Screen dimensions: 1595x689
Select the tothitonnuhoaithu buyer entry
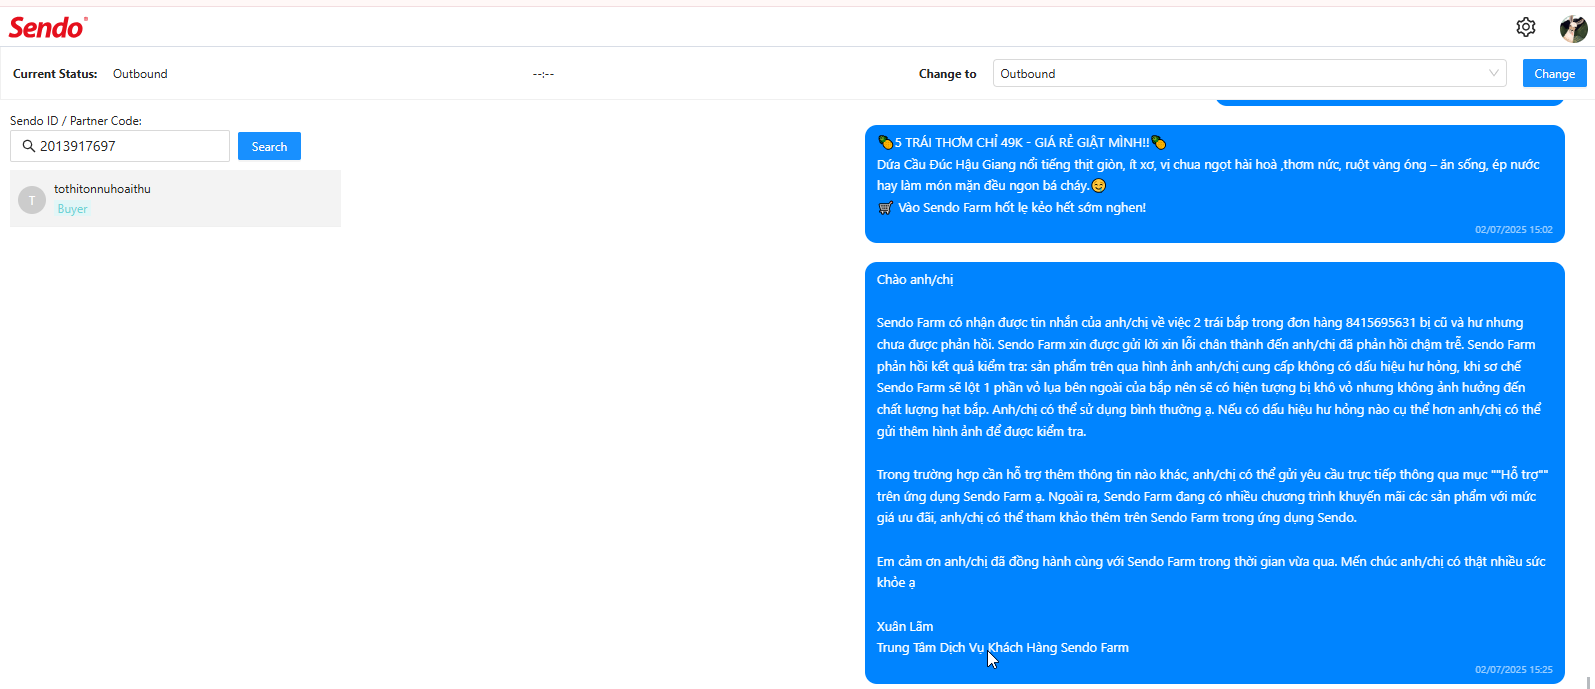coord(175,198)
